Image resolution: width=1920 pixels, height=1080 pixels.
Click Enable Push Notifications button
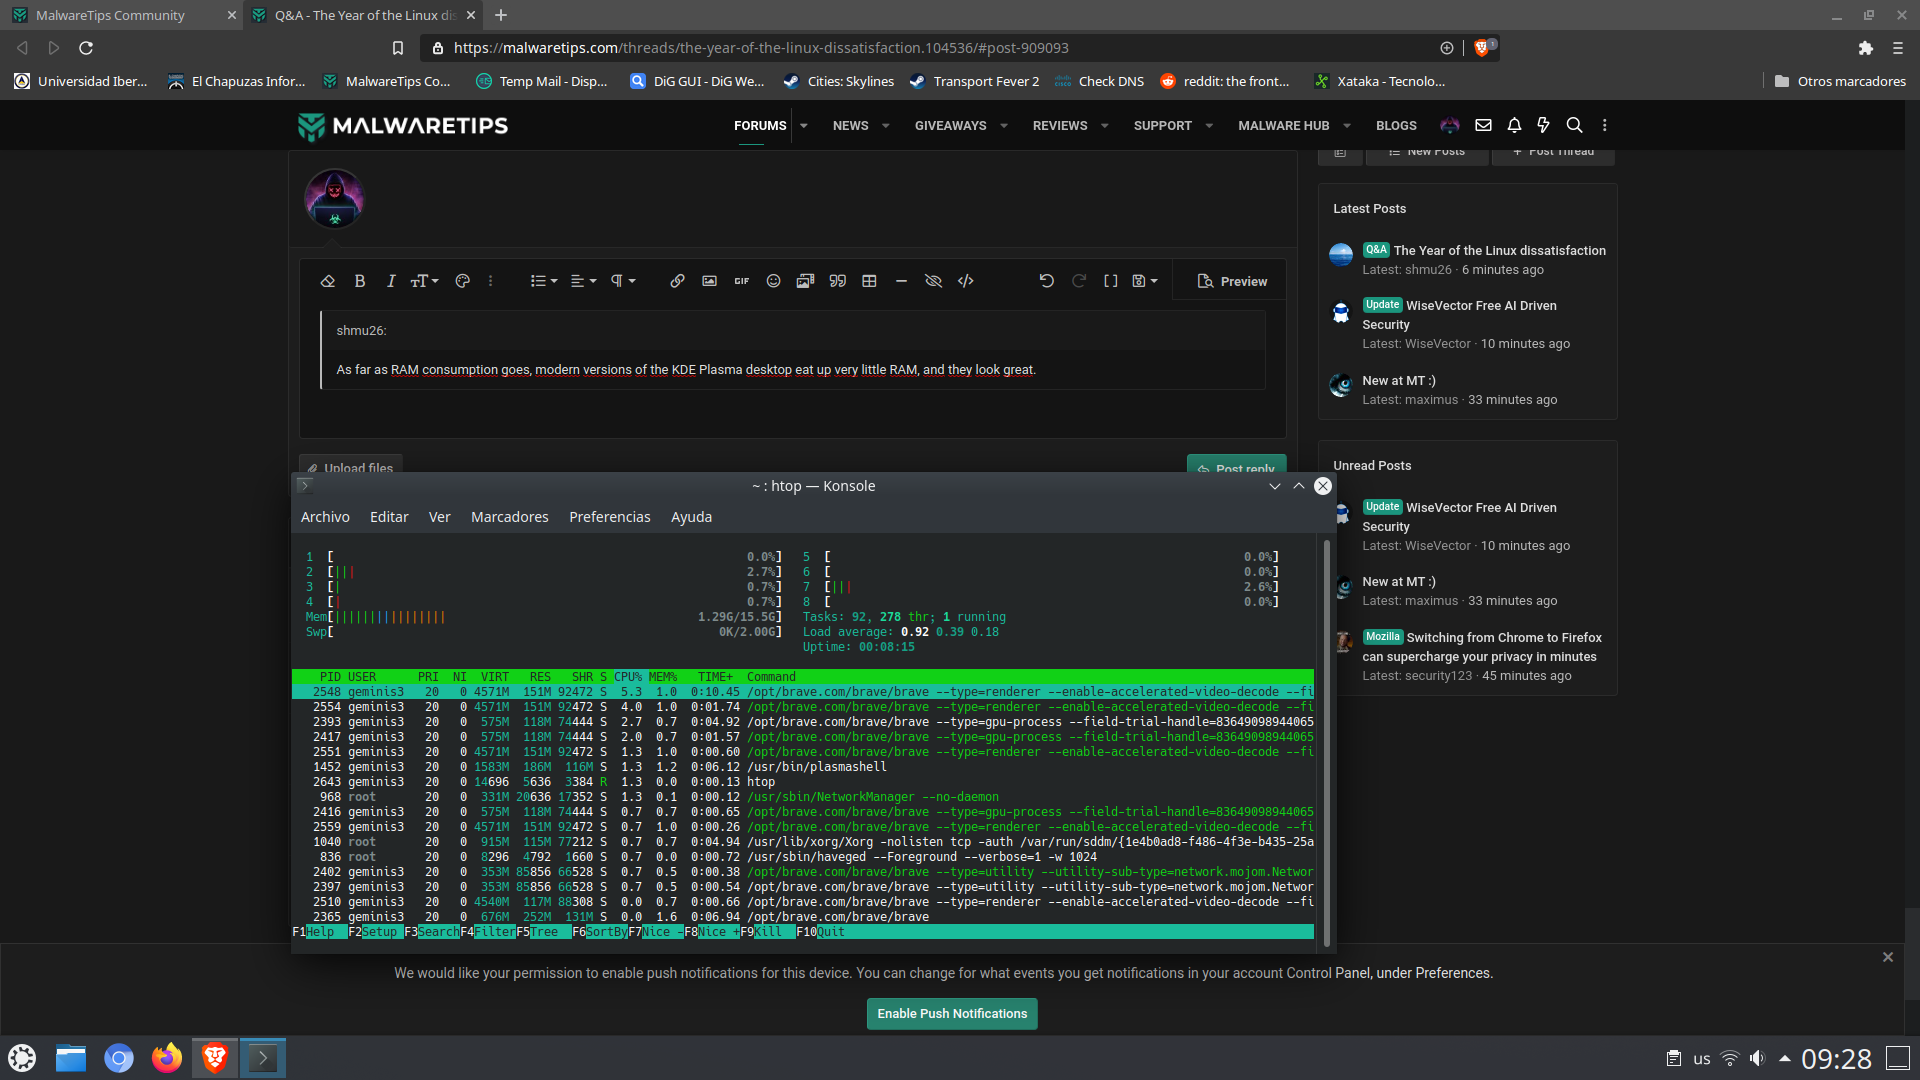[x=951, y=1013]
